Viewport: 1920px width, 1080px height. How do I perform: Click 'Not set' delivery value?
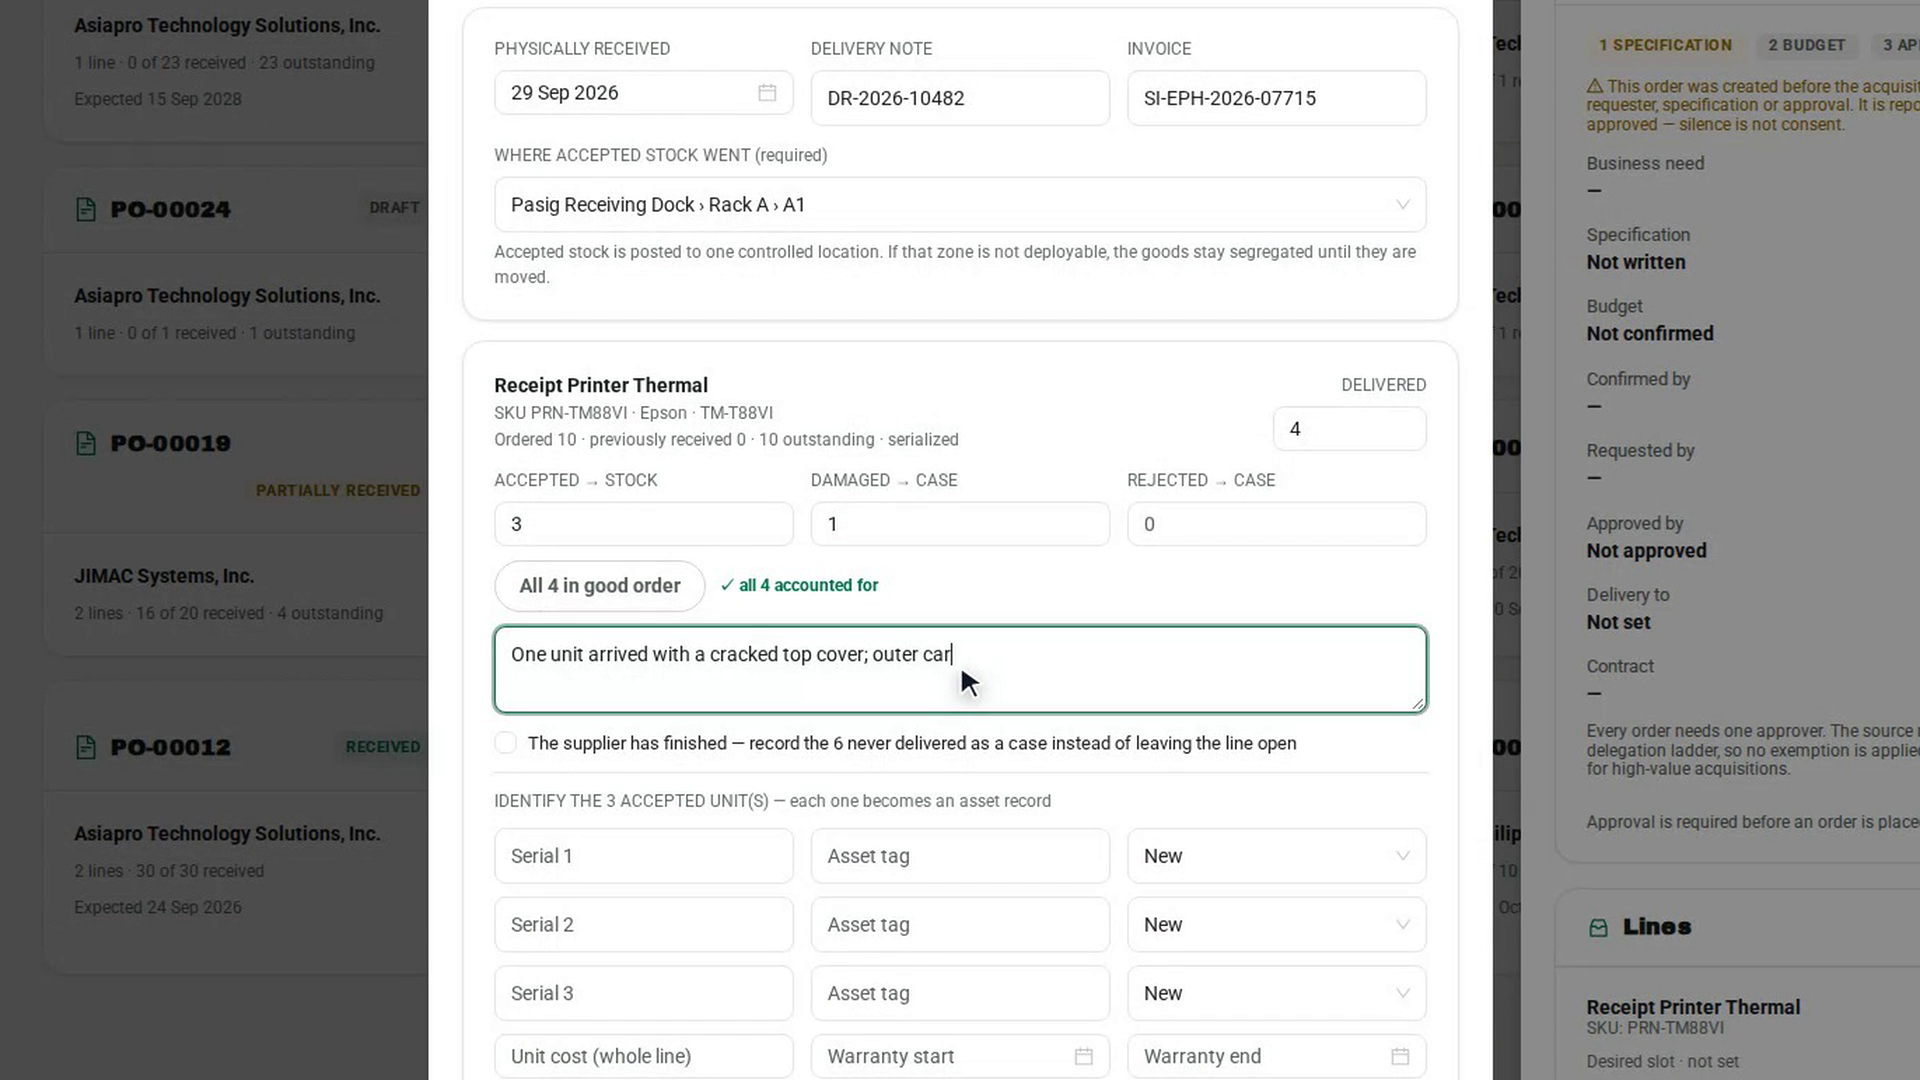1618,622
